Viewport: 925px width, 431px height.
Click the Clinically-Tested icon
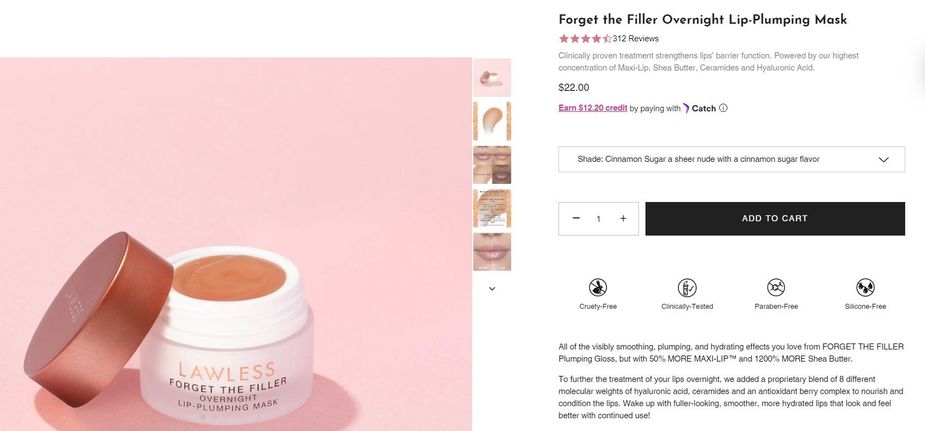pyautogui.click(x=687, y=288)
